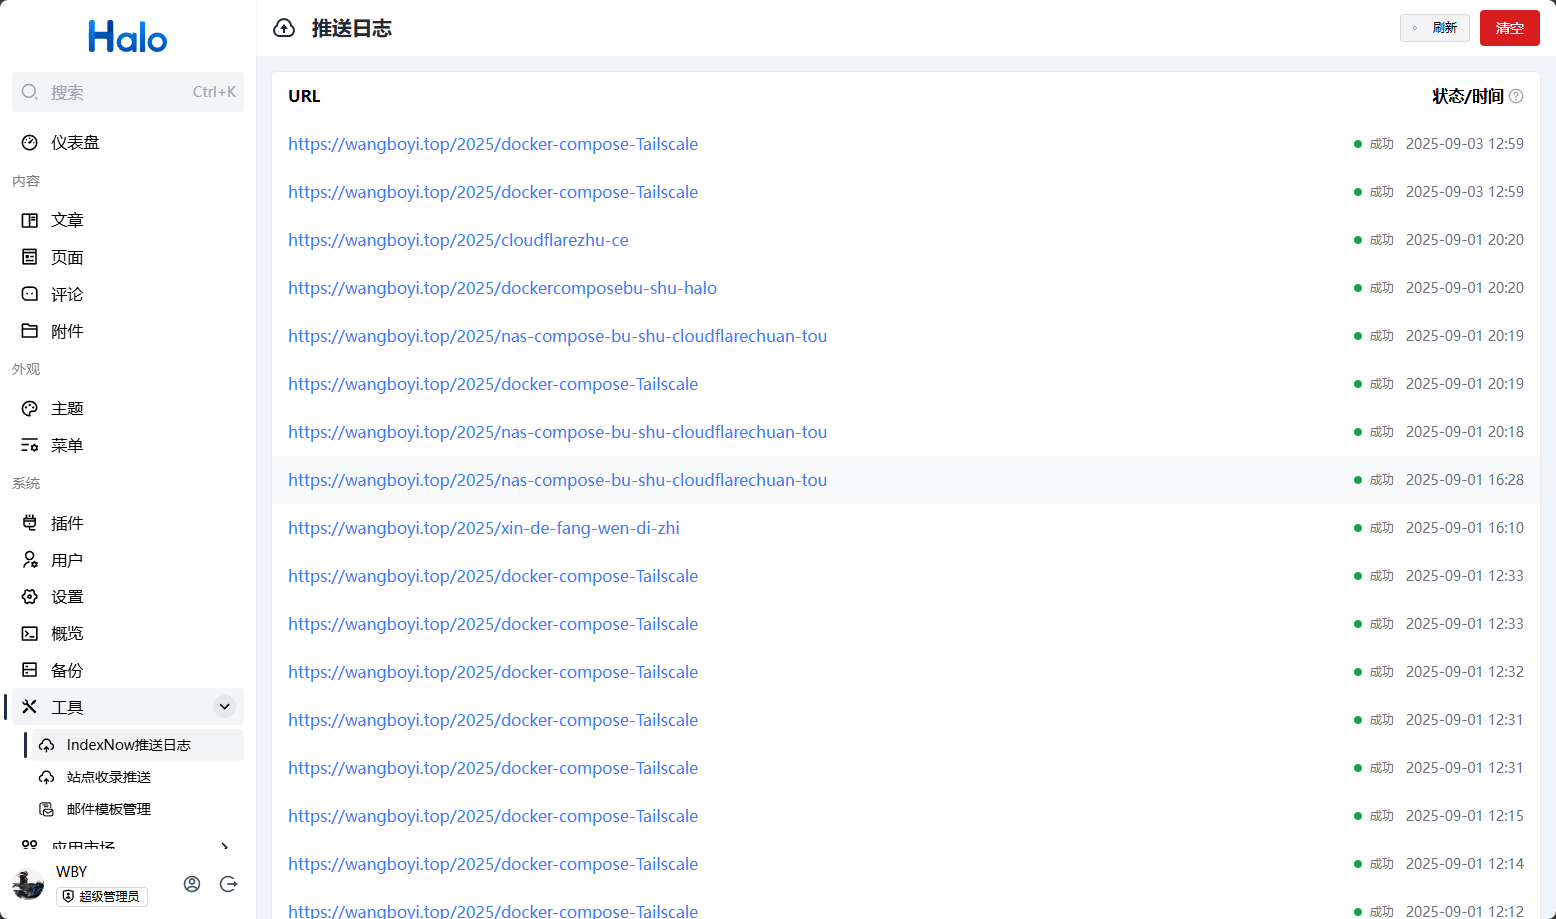Select 站点收录推送 under tools
The height and width of the screenshot is (919, 1556).
(109, 777)
